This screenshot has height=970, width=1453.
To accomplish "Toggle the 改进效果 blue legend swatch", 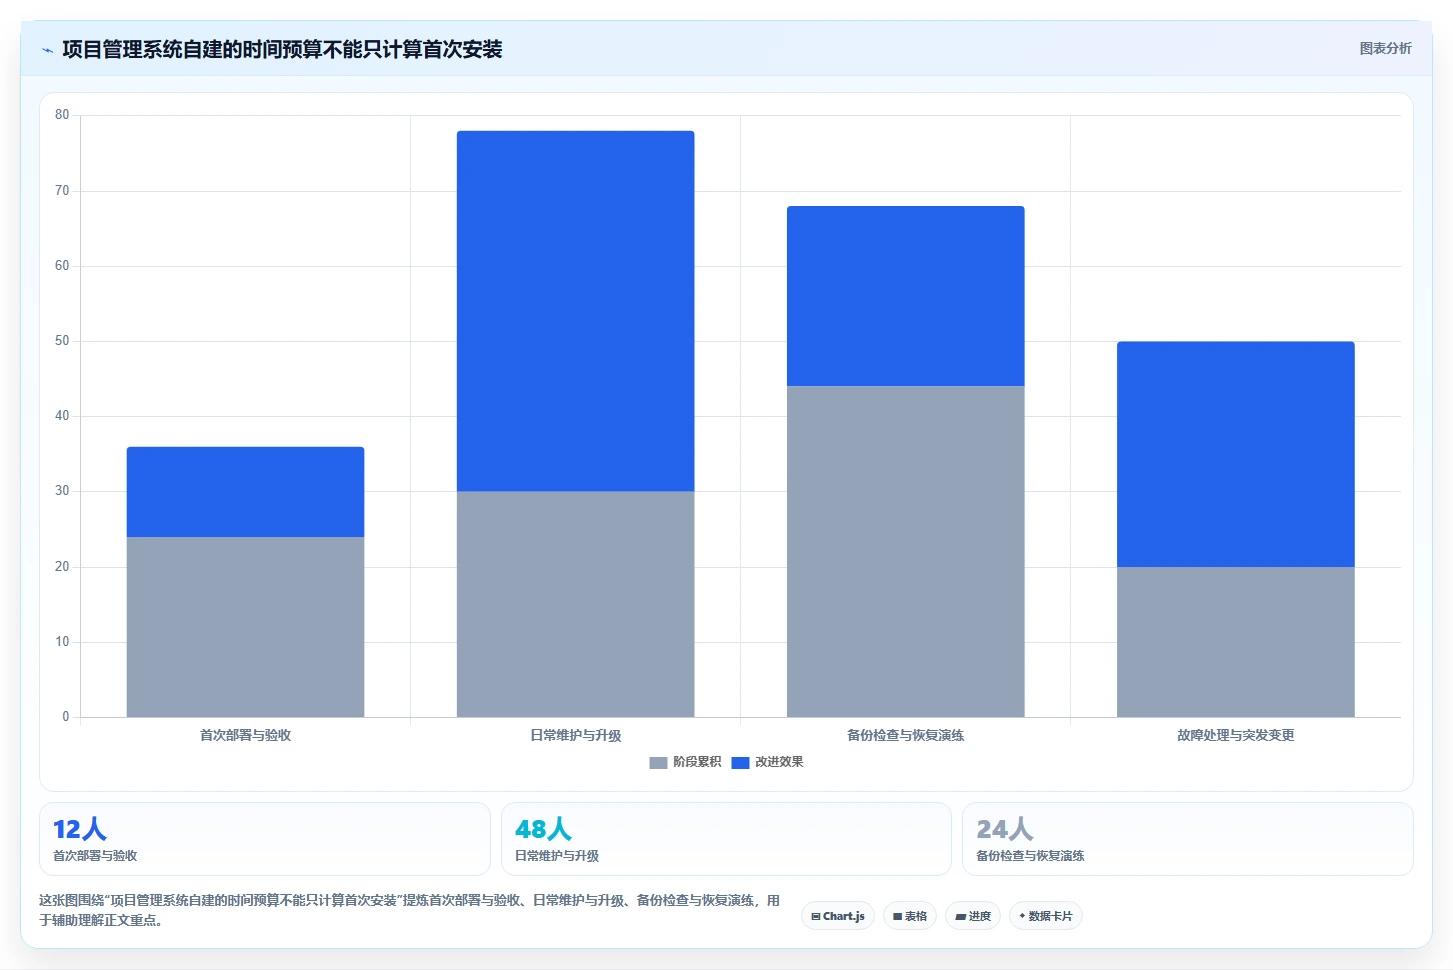I will [x=740, y=763].
